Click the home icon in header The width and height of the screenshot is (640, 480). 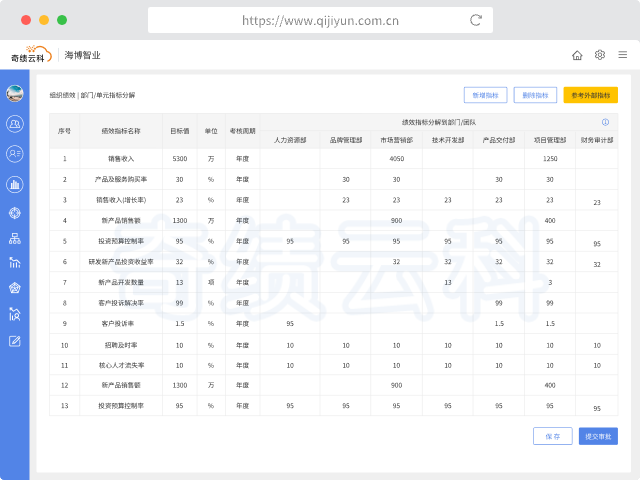pyautogui.click(x=577, y=55)
